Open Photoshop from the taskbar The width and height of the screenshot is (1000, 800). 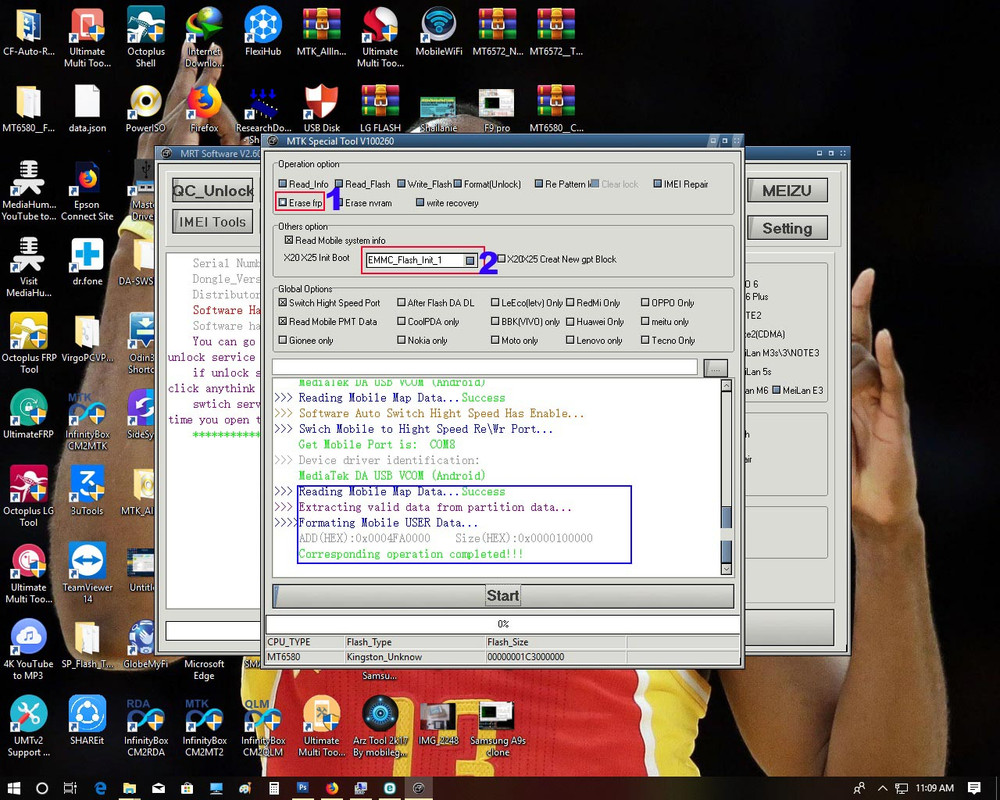(x=303, y=788)
